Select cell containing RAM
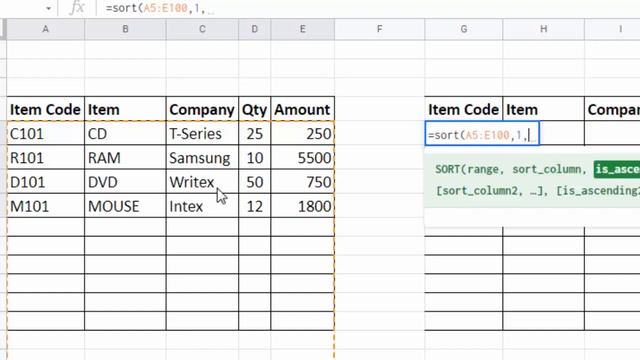640x360 pixels. point(125,158)
